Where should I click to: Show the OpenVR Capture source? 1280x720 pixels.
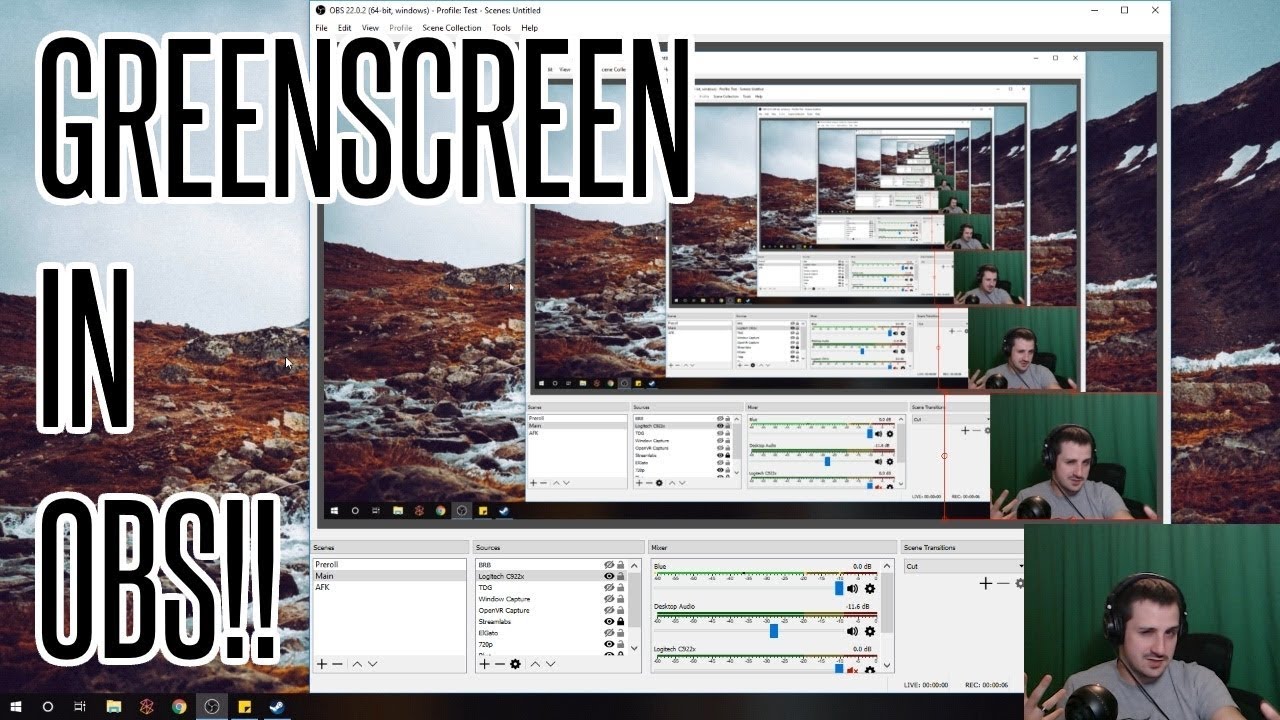(608, 610)
